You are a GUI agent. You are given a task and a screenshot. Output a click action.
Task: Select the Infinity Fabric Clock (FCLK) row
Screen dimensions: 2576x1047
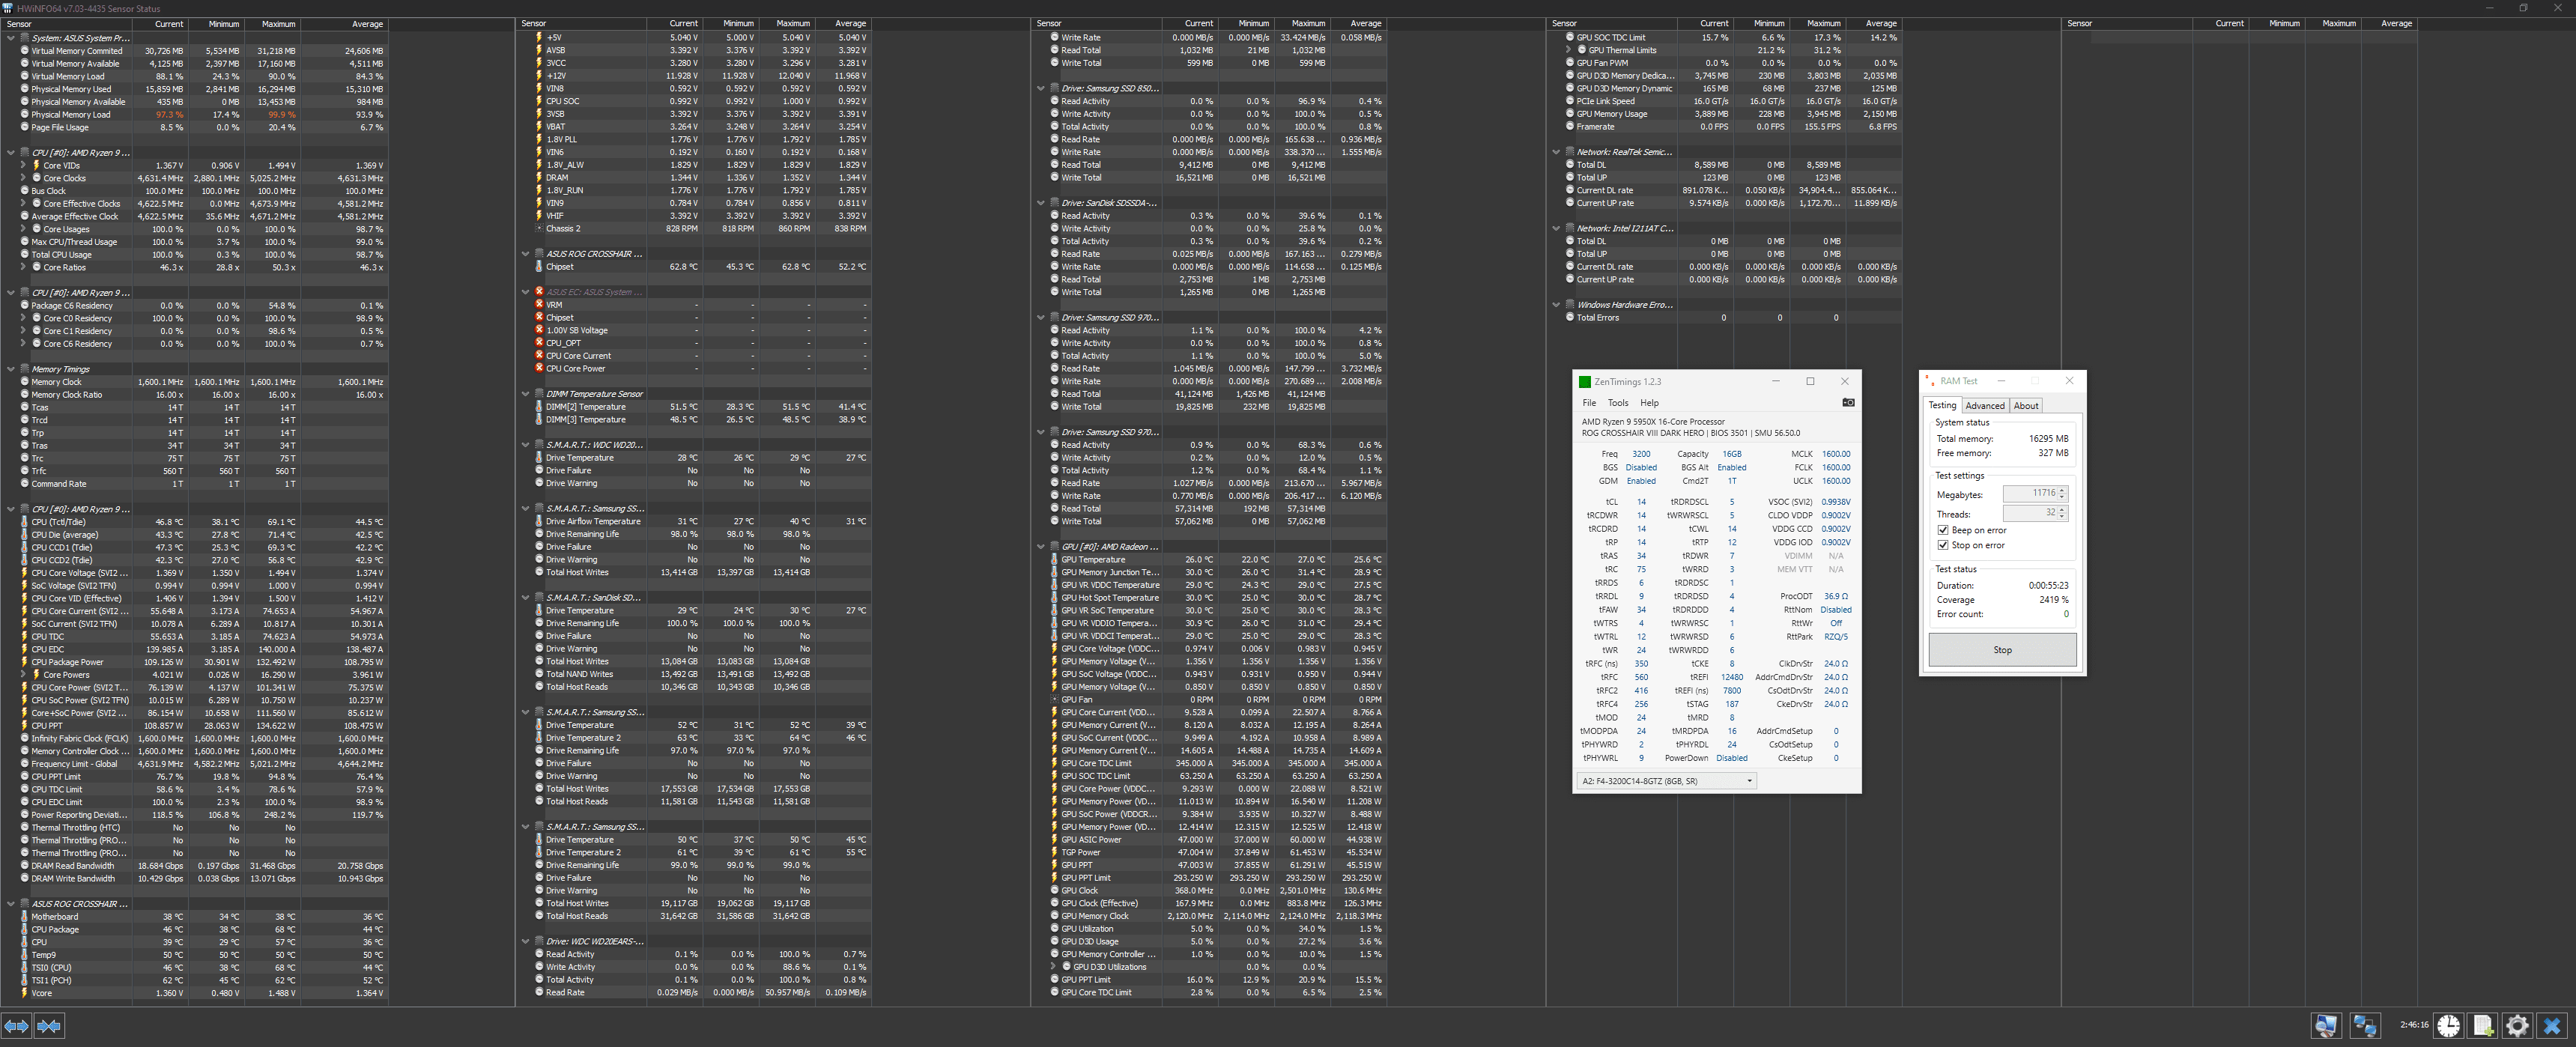pos(194,739)
